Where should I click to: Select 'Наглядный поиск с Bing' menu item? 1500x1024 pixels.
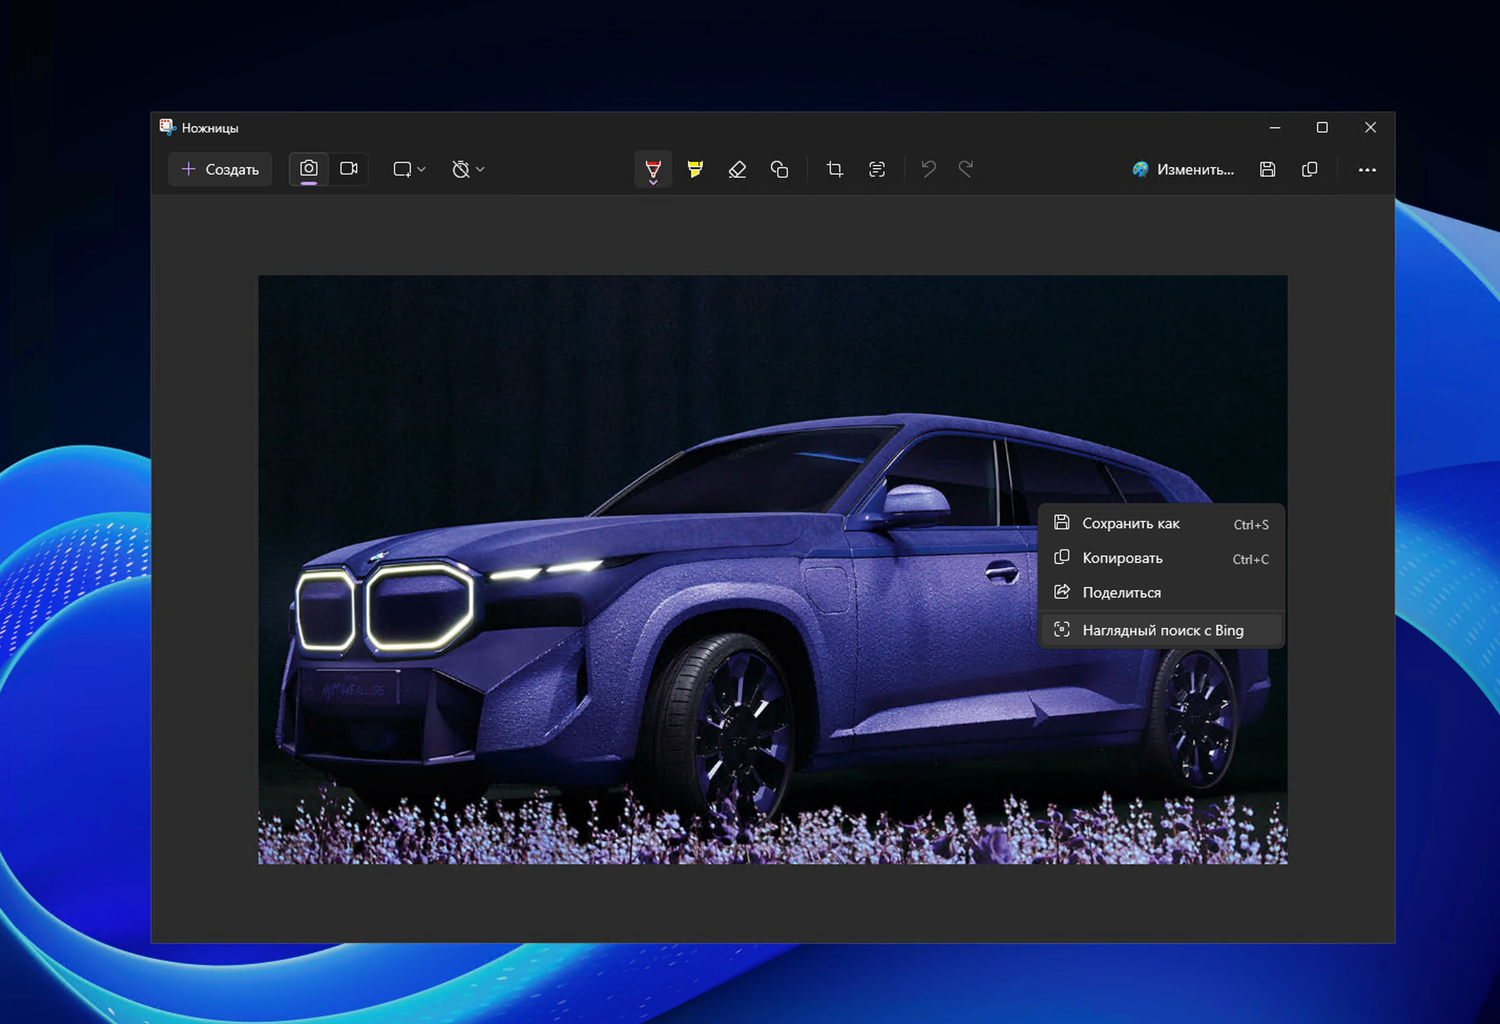(1160, 630)
